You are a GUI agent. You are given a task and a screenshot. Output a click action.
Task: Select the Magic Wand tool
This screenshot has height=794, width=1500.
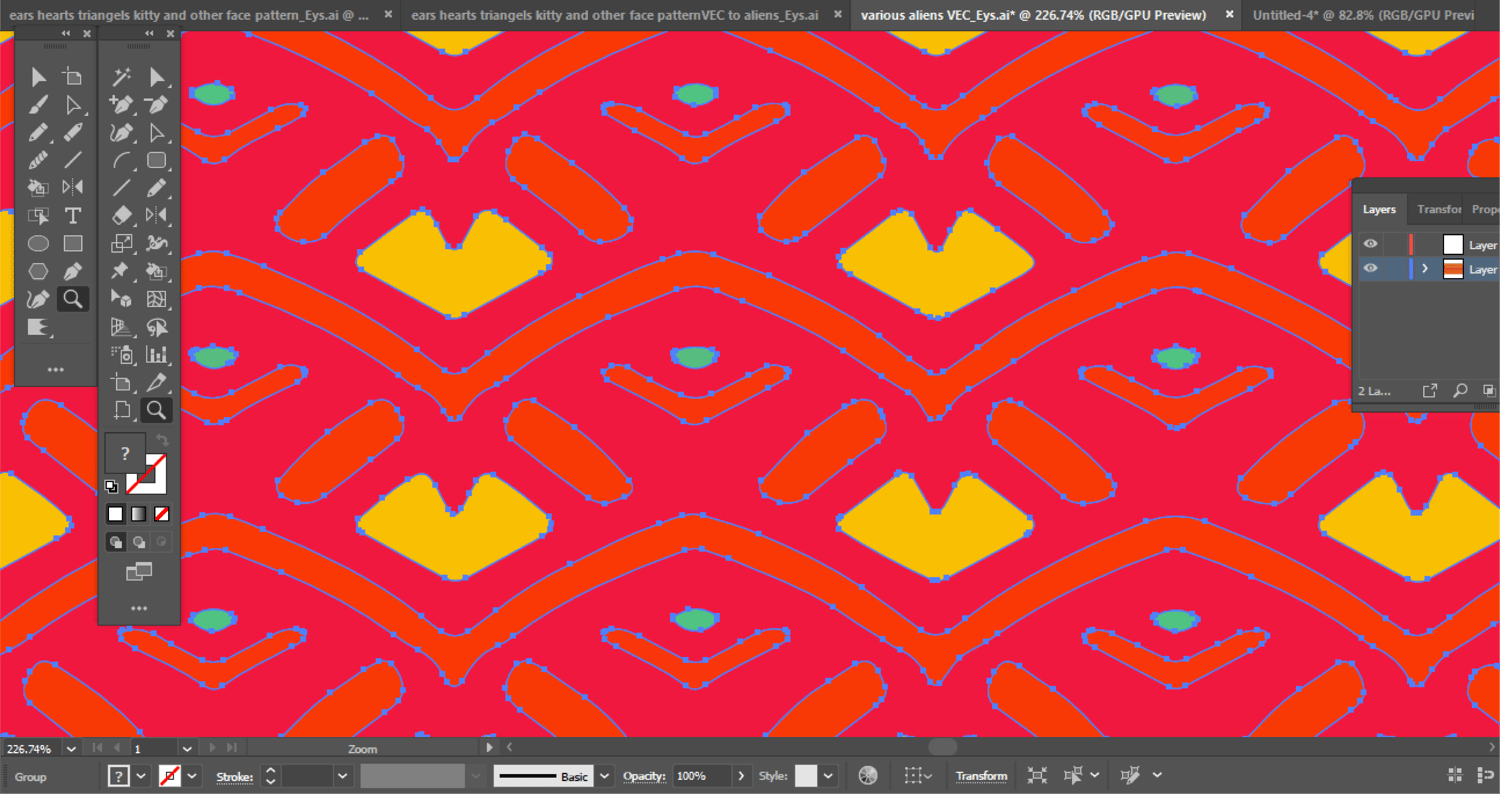(x=122, y=77)
